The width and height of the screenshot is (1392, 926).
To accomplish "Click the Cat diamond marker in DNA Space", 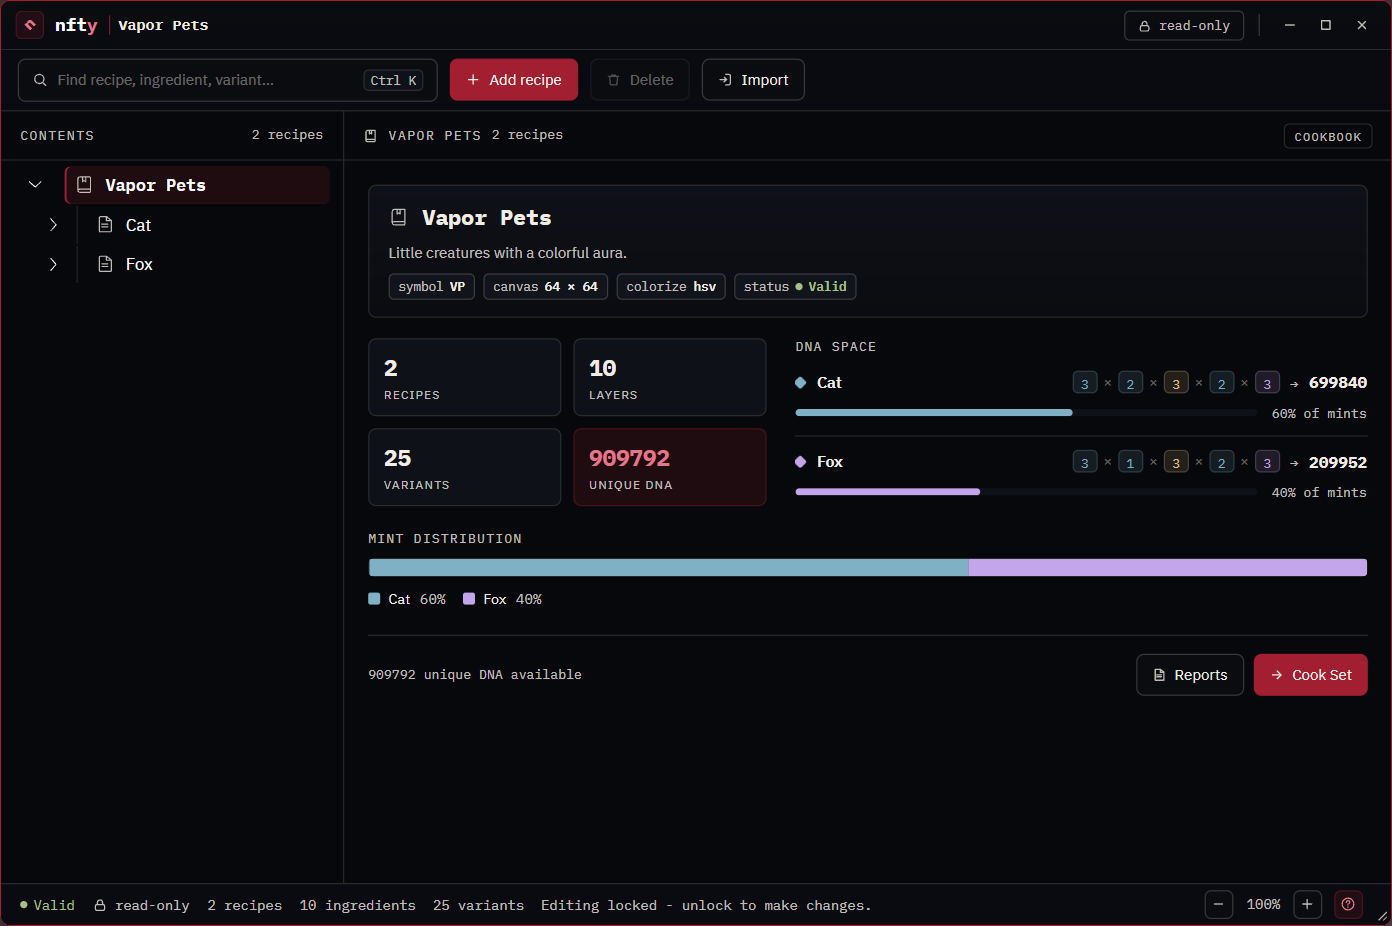I will (801, 382).
